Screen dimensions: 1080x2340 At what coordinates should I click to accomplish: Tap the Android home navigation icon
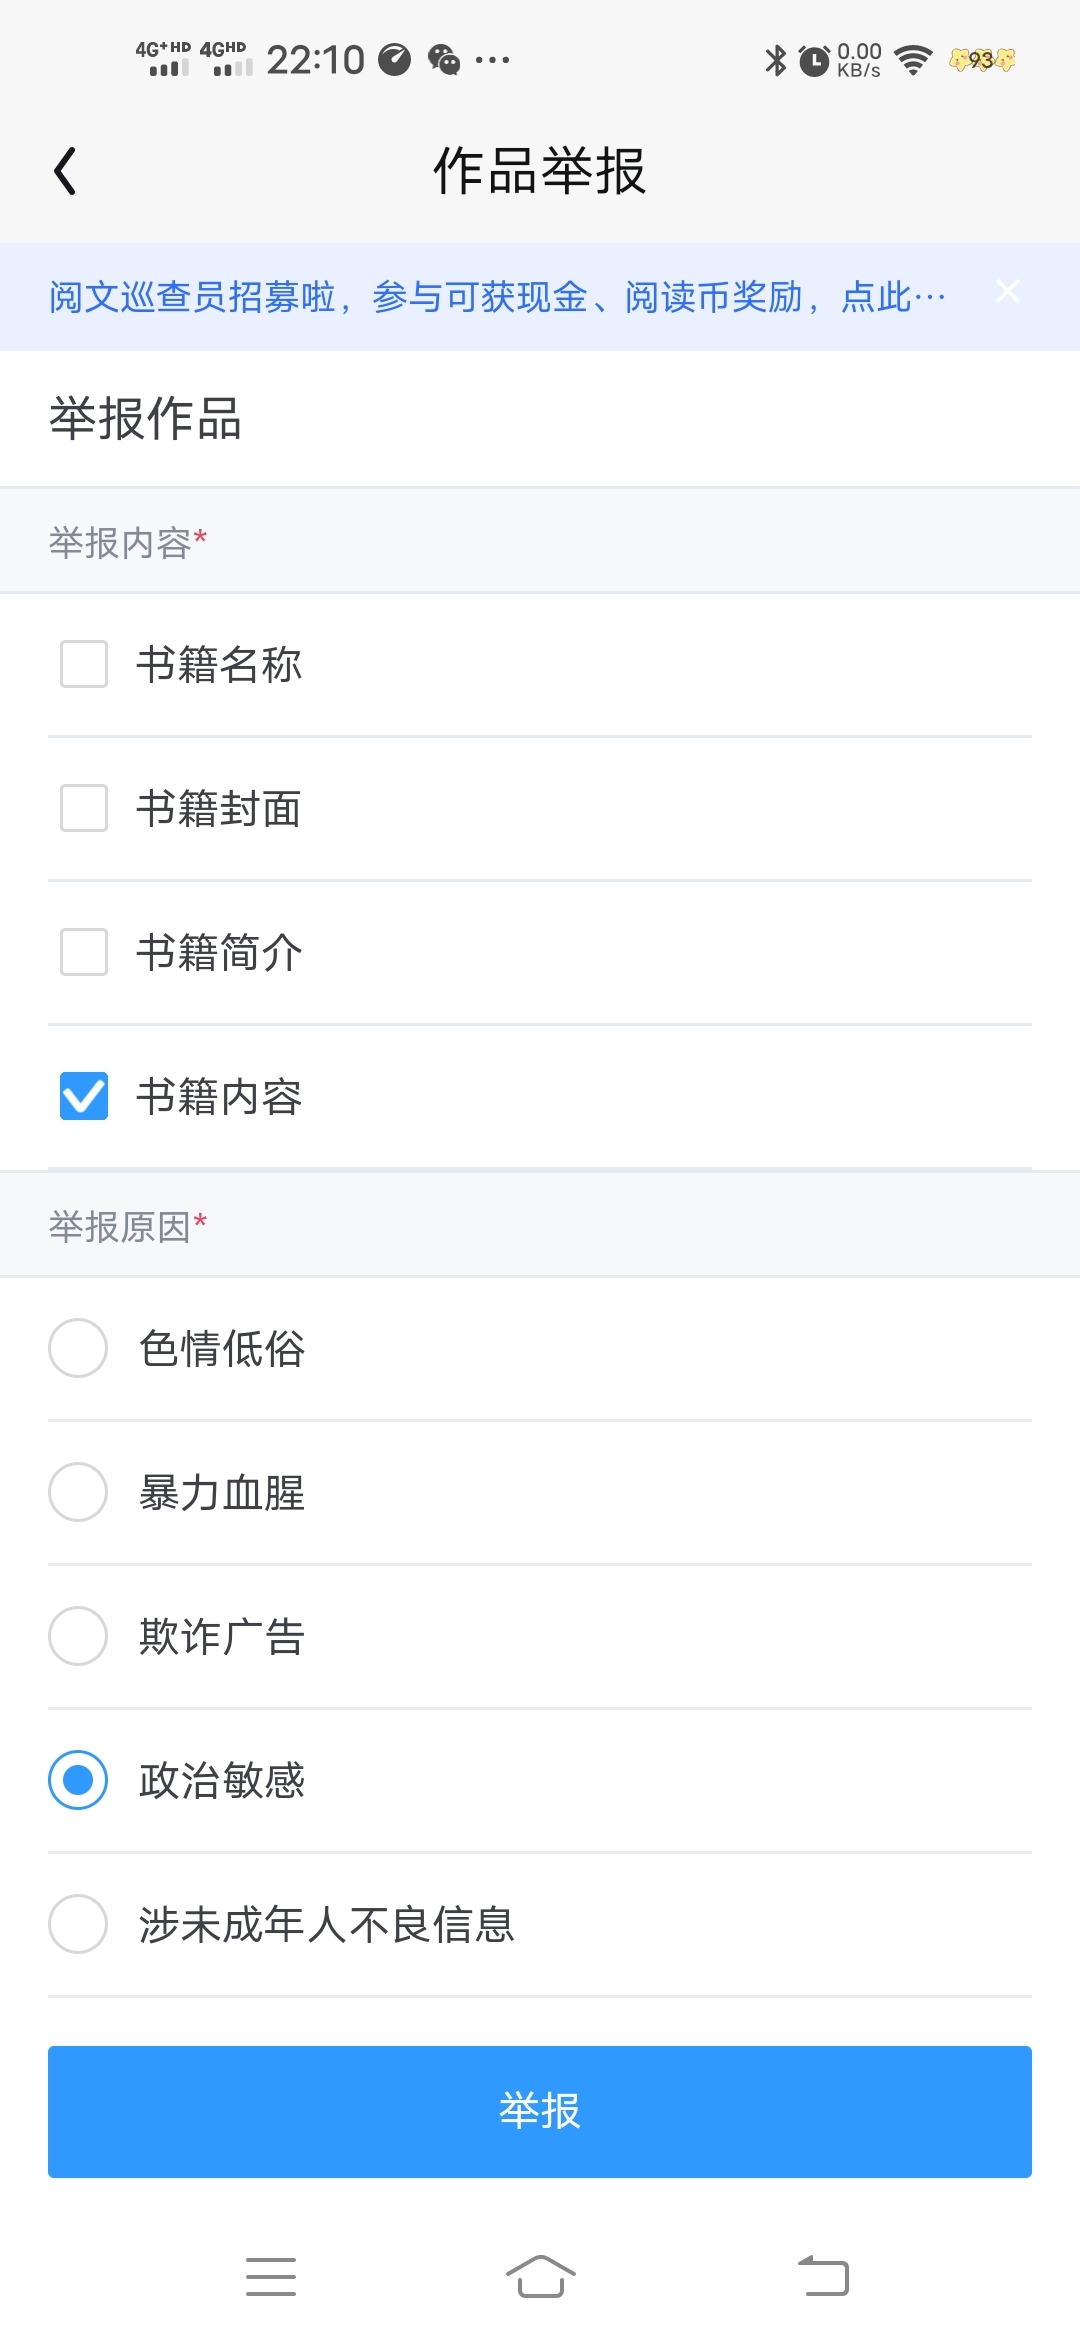point(540,2277)
